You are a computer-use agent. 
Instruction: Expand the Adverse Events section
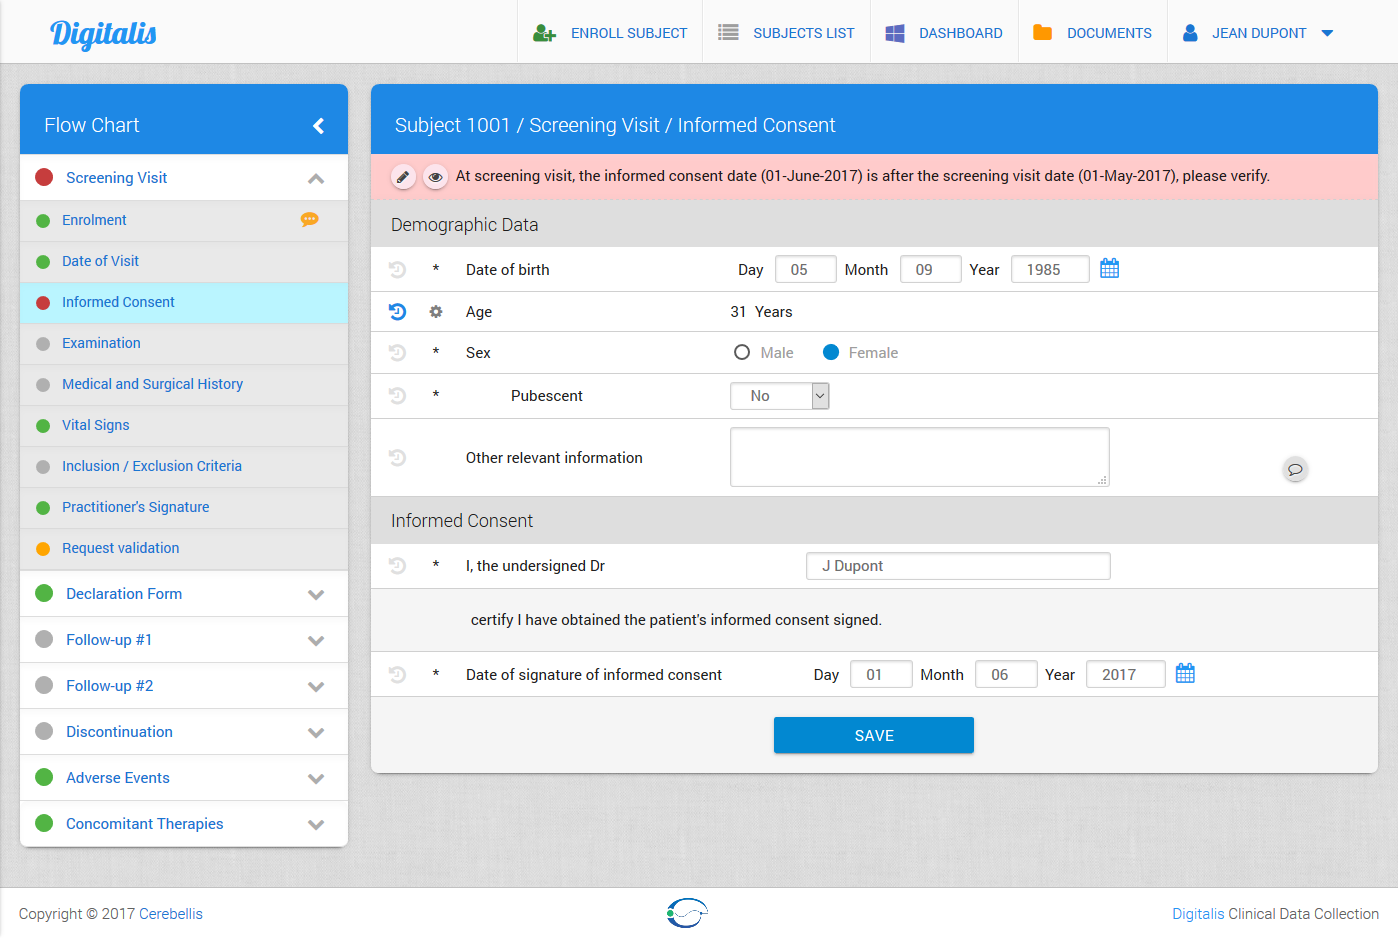click(316, 779)
